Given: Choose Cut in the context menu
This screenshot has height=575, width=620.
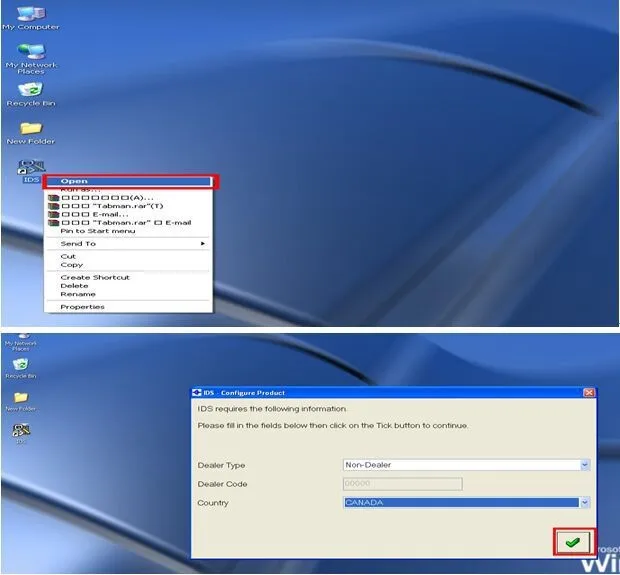Looking at the screenshot, I should [x=129, y=256].
